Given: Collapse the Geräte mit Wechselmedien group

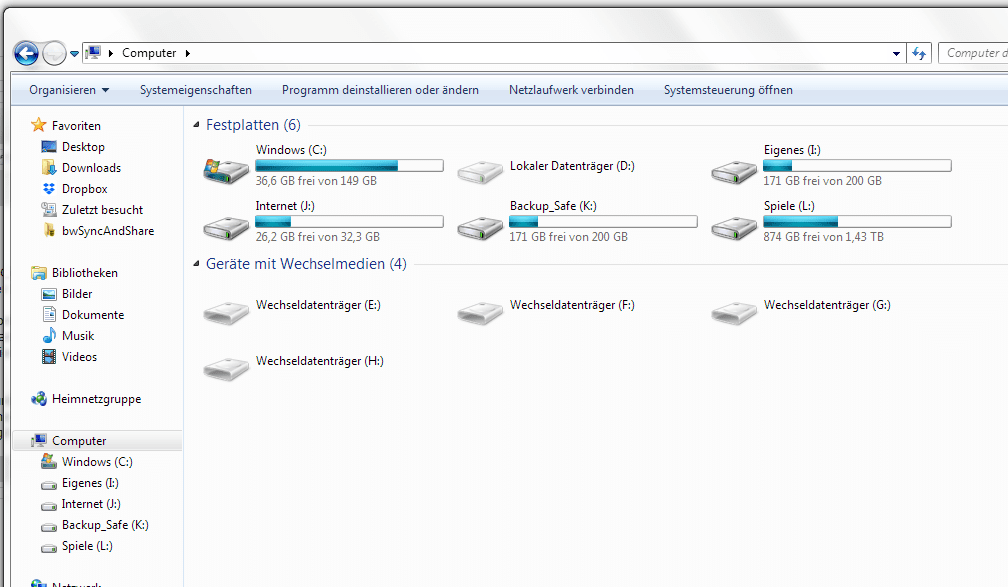Looking at the screenshot, I should click(197, 264).
